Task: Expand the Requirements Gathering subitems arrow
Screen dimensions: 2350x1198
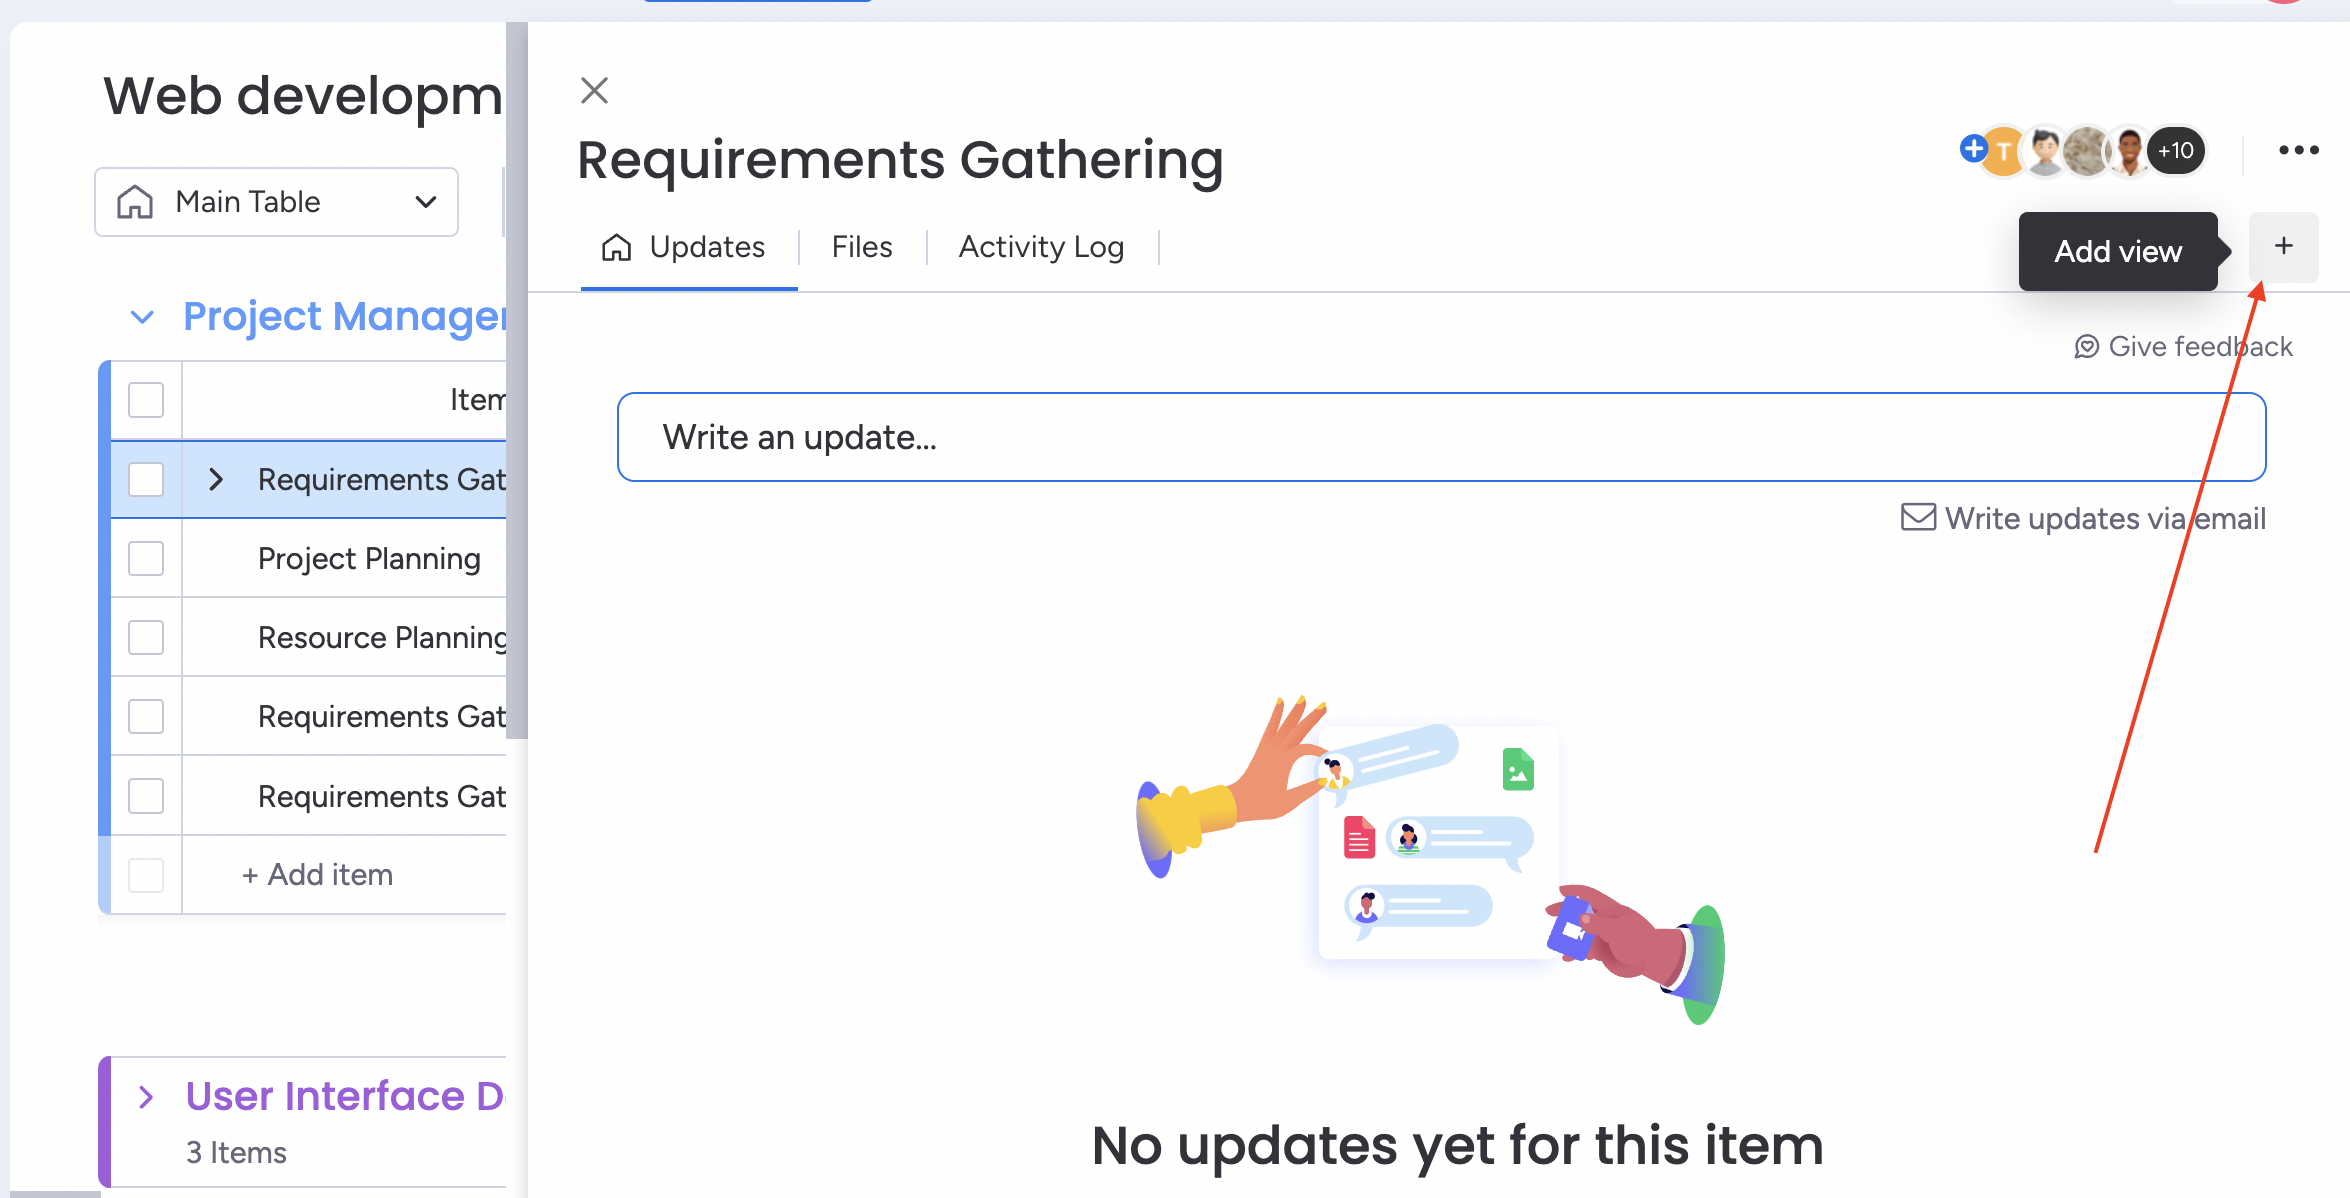Action: tap(216, 479)
